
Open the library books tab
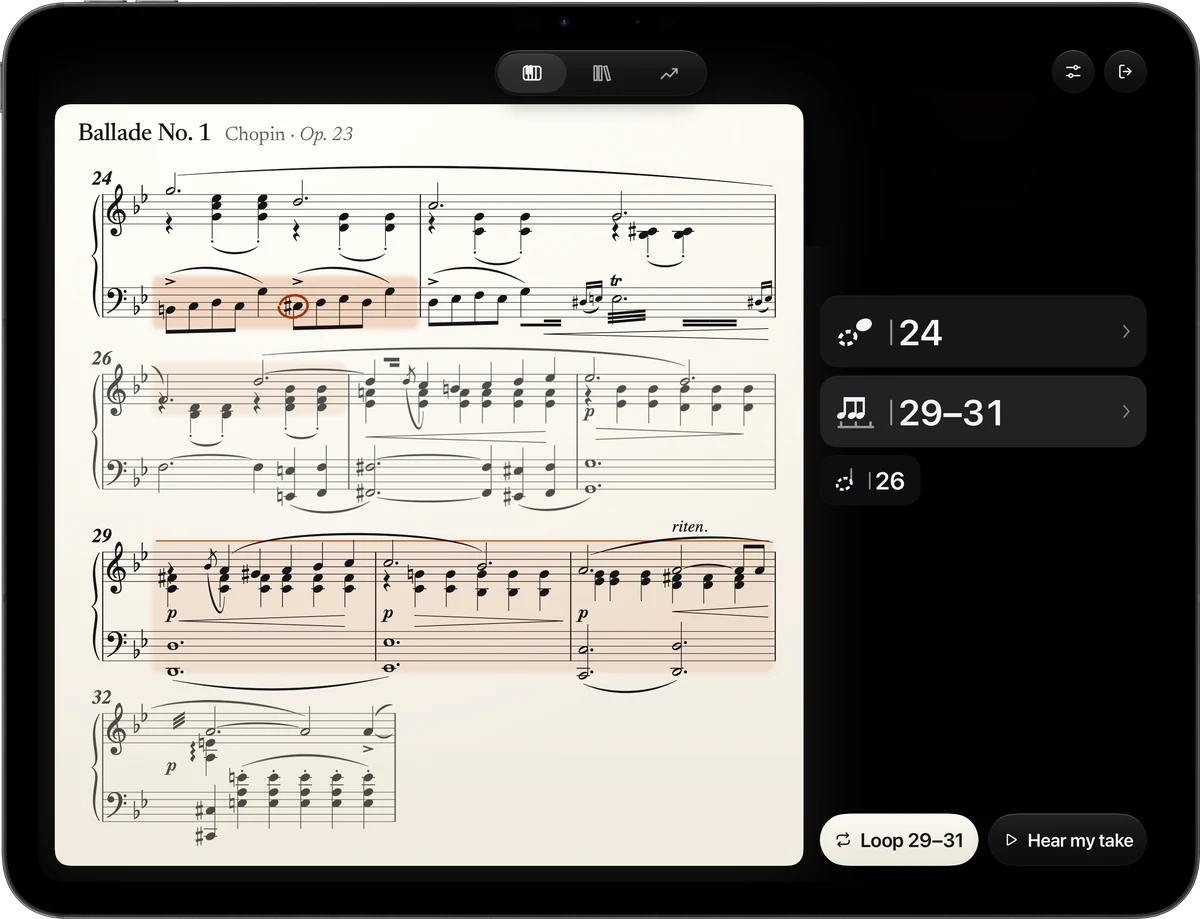pos(601,74)
